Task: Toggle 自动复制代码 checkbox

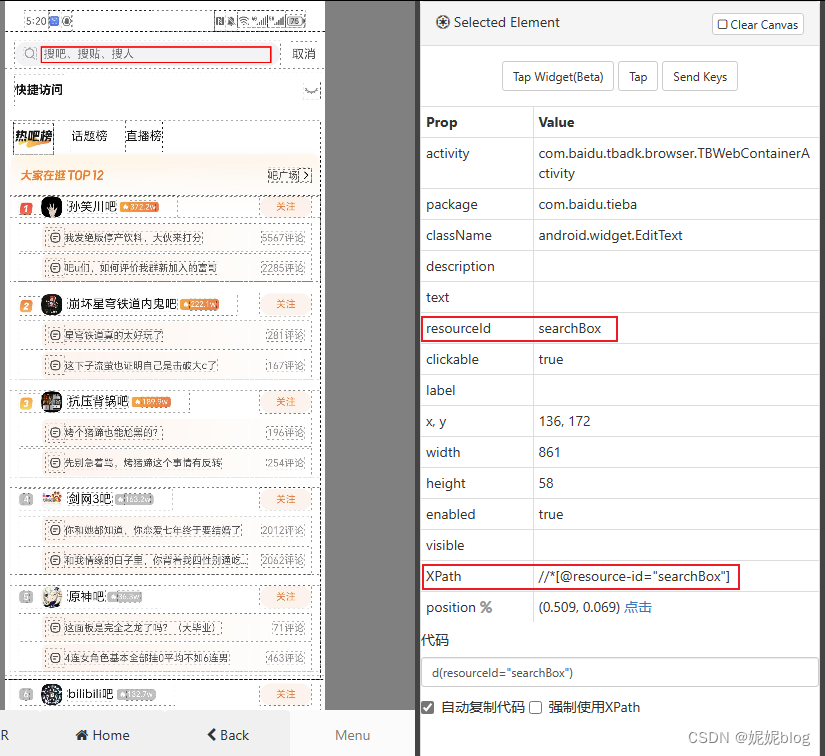Action: point(428,708)
